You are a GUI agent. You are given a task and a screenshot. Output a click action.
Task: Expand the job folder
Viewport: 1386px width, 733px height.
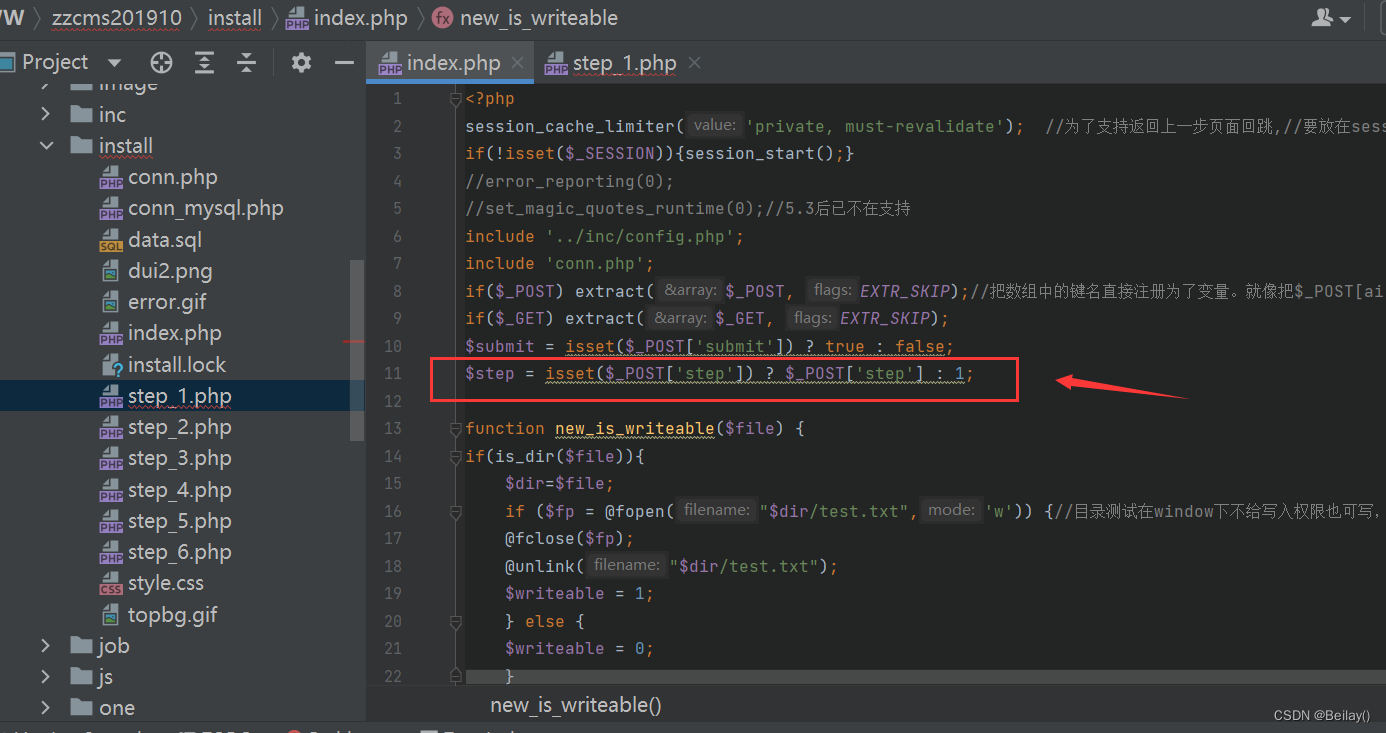coord(46,646)
